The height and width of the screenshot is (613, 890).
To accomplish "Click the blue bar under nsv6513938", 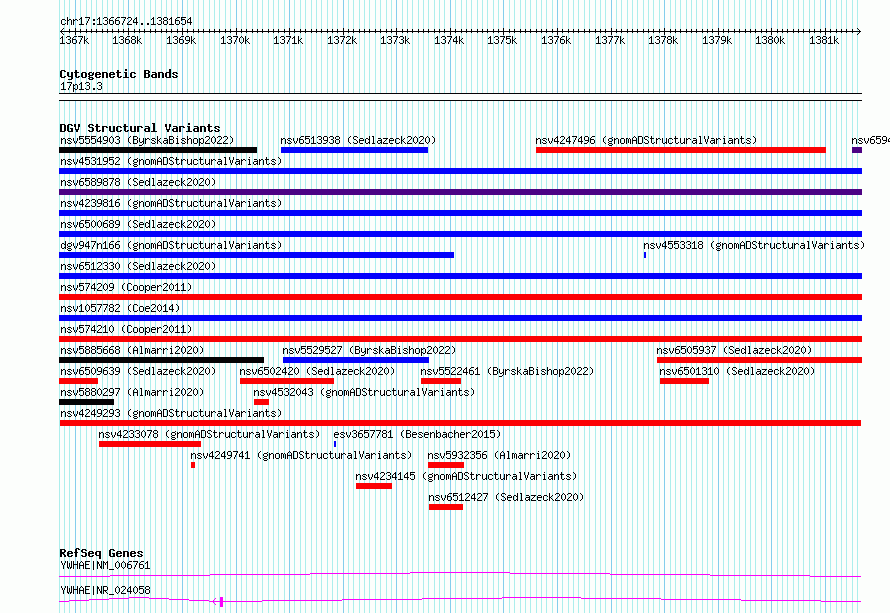I will point(354,150).
